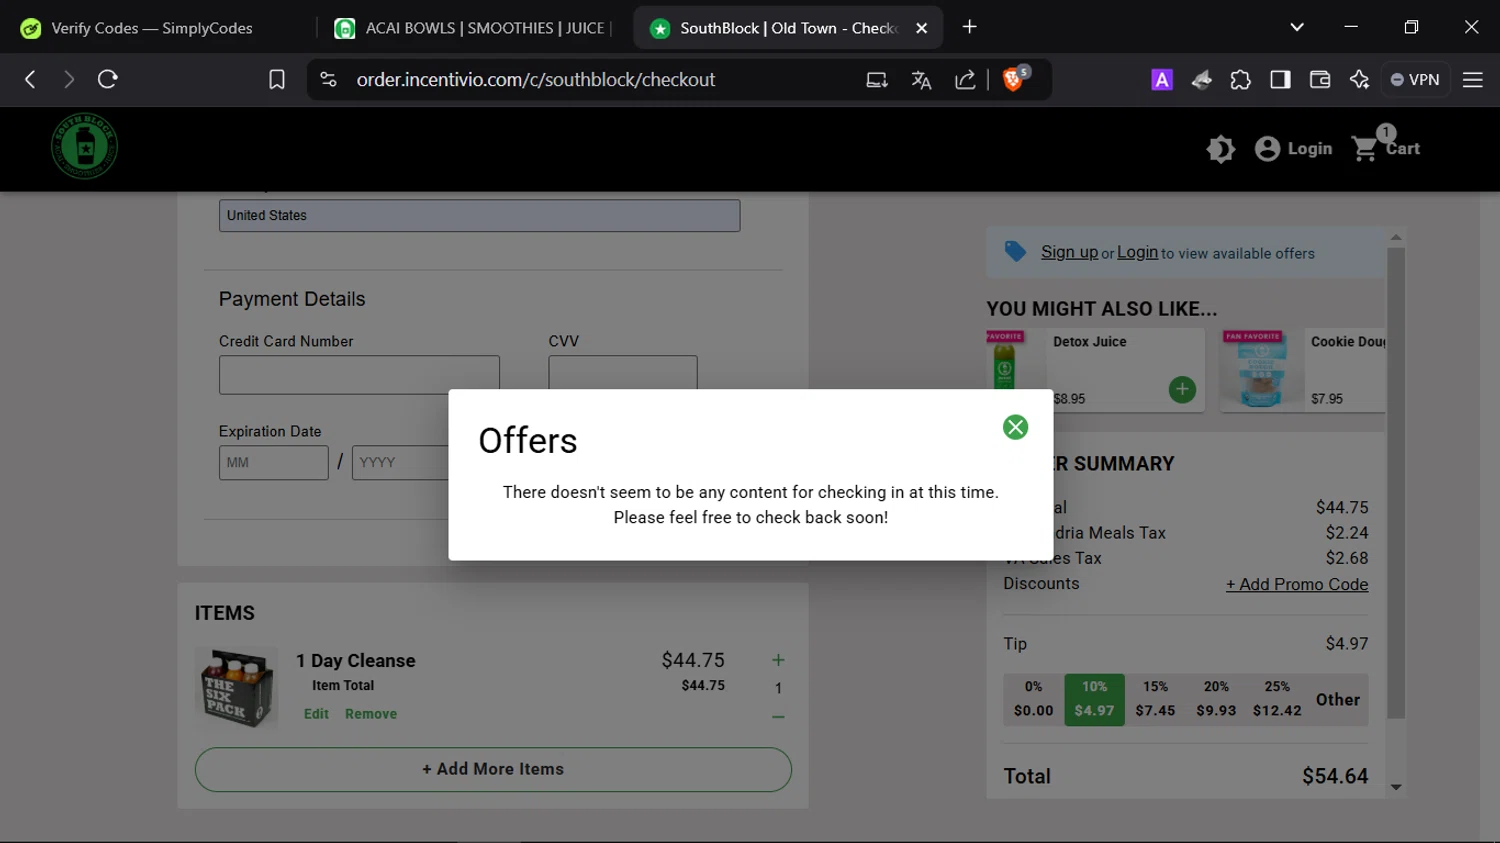Click the United States country field
Viewport: 1500px width, 843px height.
pos(480,215)
